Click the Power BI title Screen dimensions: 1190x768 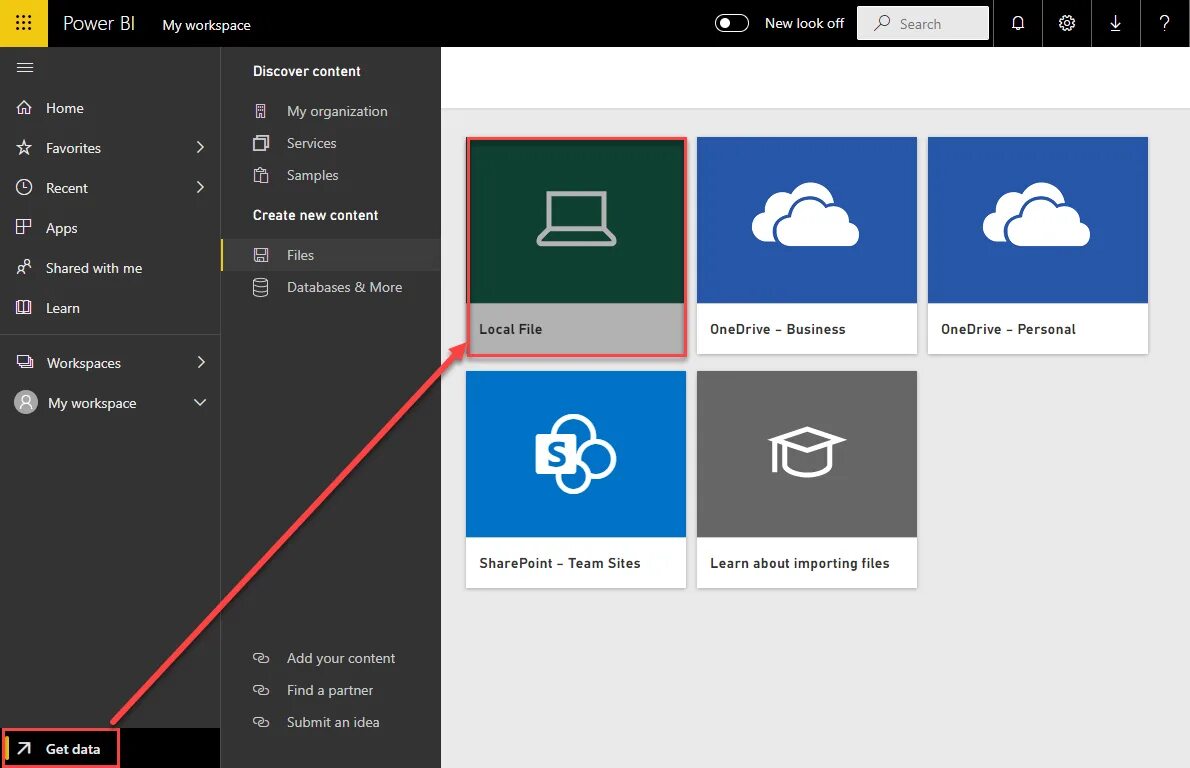(99, 24)
